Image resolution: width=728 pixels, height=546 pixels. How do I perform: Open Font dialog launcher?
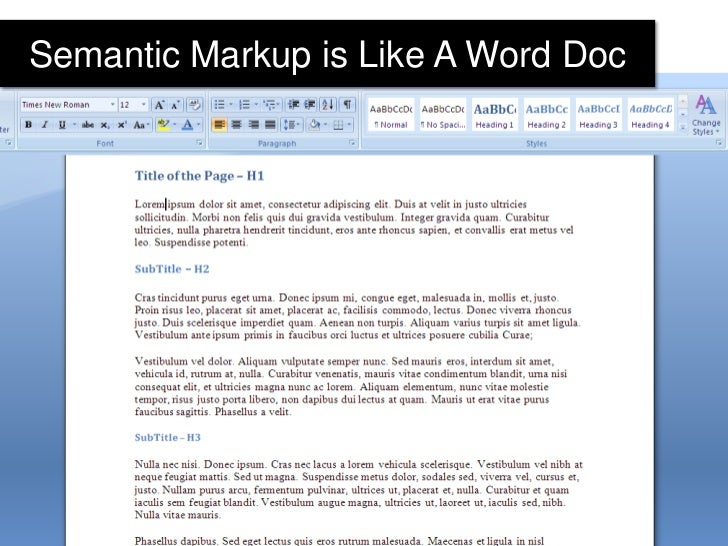tap(199, 143)
